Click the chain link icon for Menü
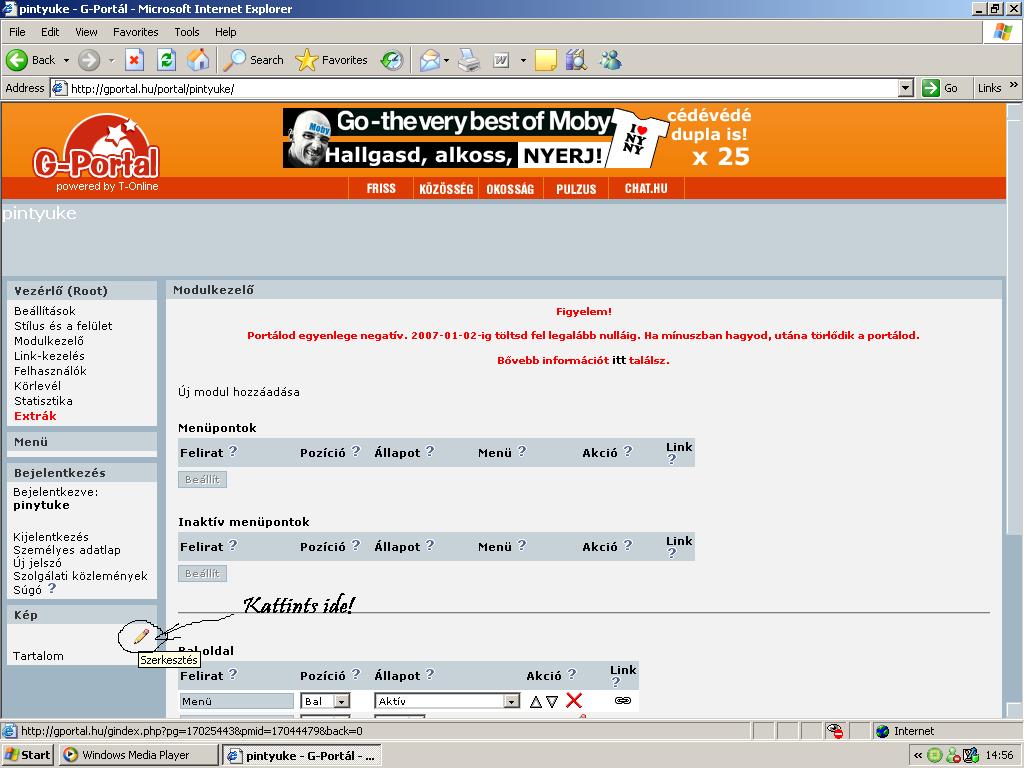This screenshot has width=1024, height=768. (x=622, y=701)
